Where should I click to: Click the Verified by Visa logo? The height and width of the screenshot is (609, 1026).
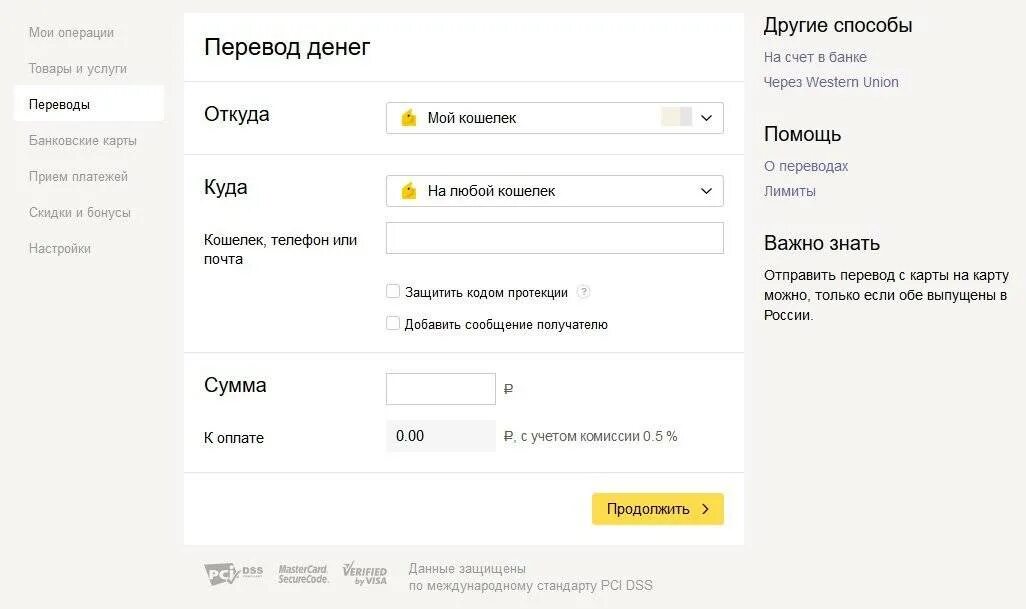[364, 574]
